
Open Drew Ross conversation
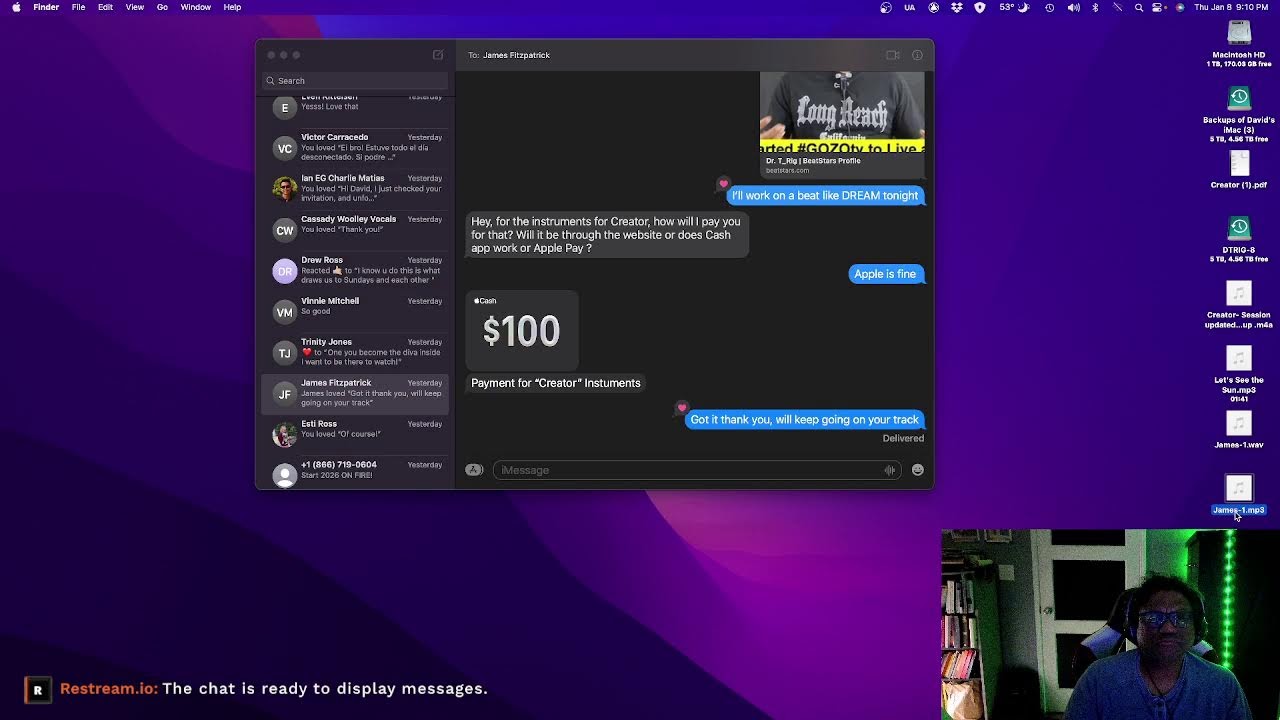click(x=355, y=271)
